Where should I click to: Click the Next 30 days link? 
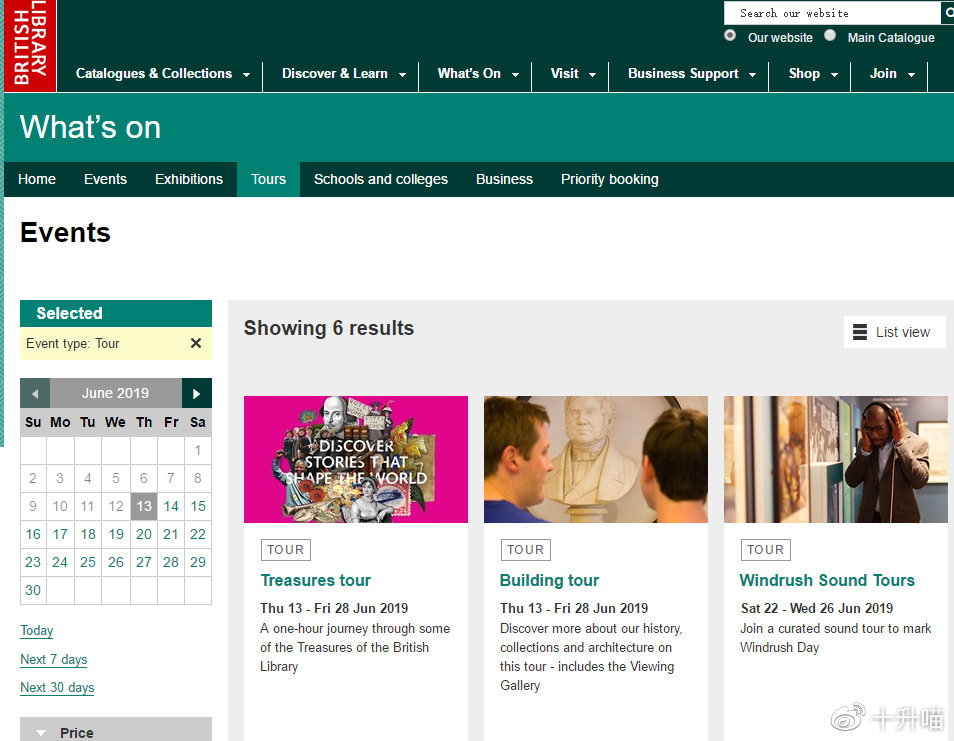coord(57,687)
